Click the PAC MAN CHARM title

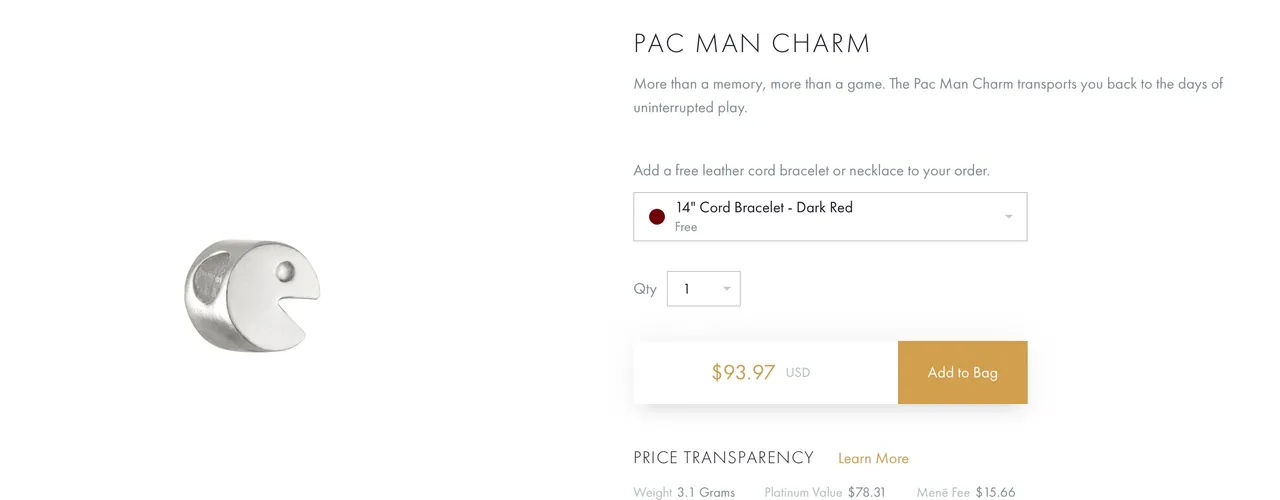tap(752, 44)
